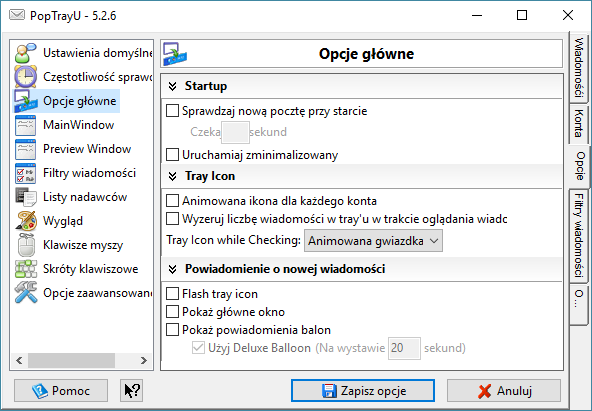Open the Animowana gwiazdka dropdown

tap(373, 241)
